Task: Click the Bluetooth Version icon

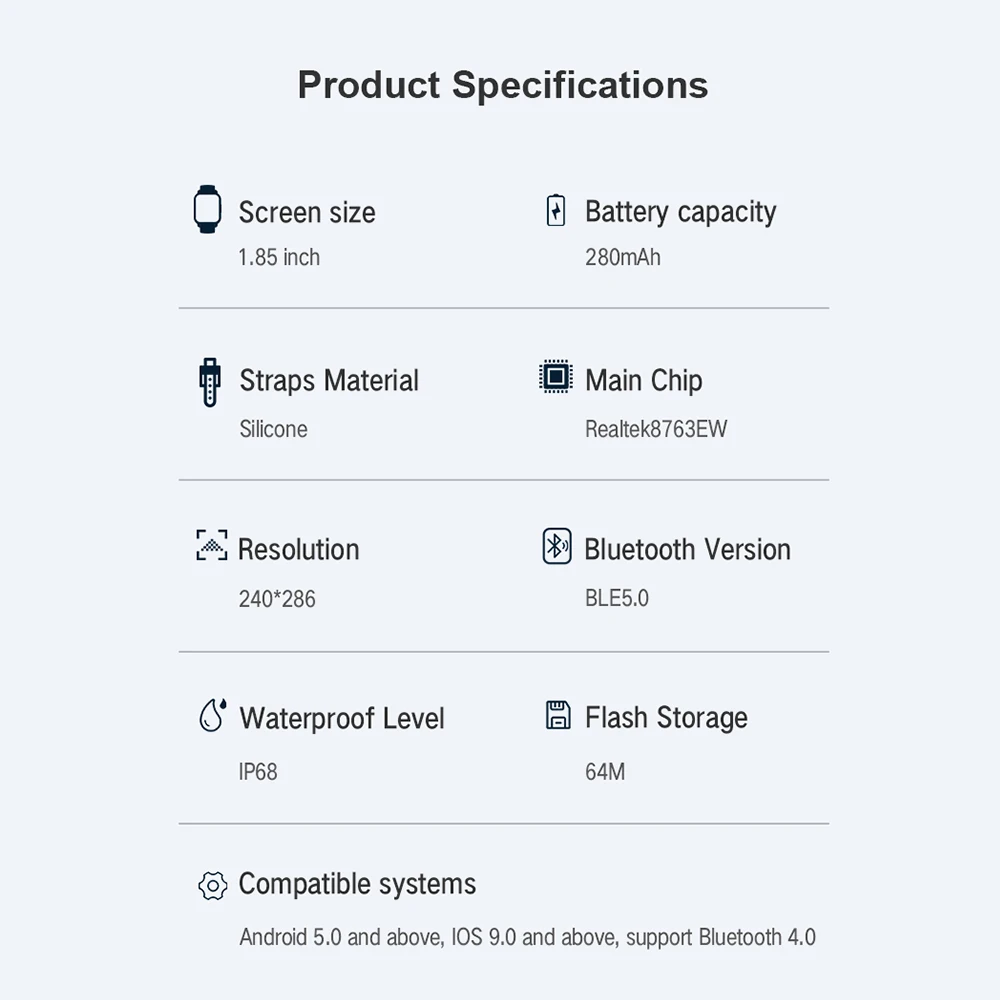Action: pyautogui.click(x=556, y=546)
